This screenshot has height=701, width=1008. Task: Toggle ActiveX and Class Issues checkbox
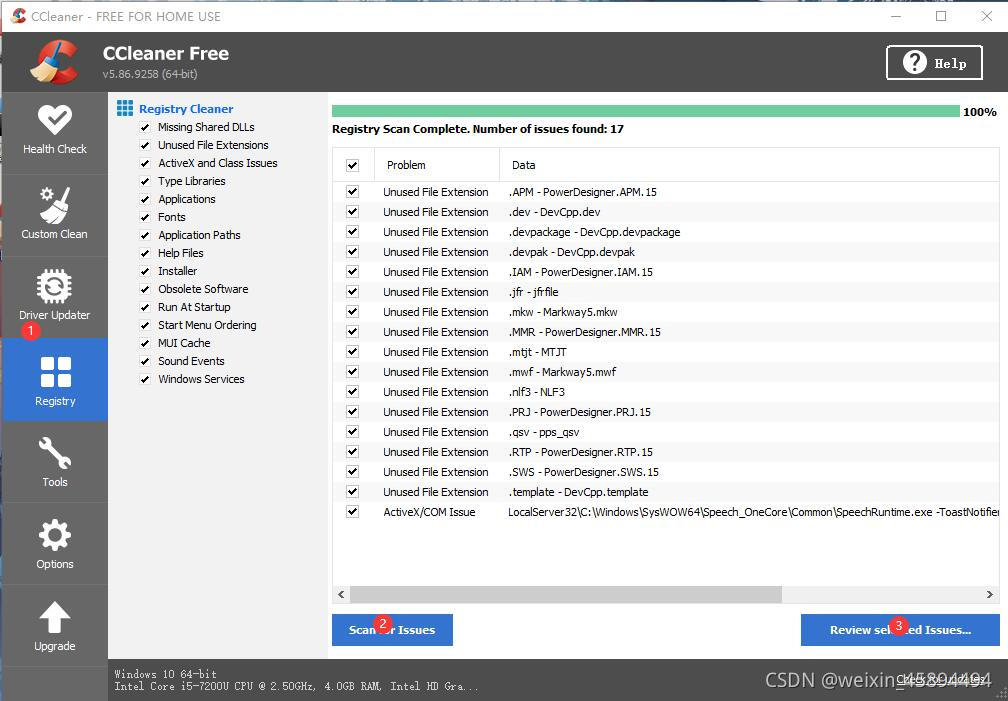[x=145, y=163]
